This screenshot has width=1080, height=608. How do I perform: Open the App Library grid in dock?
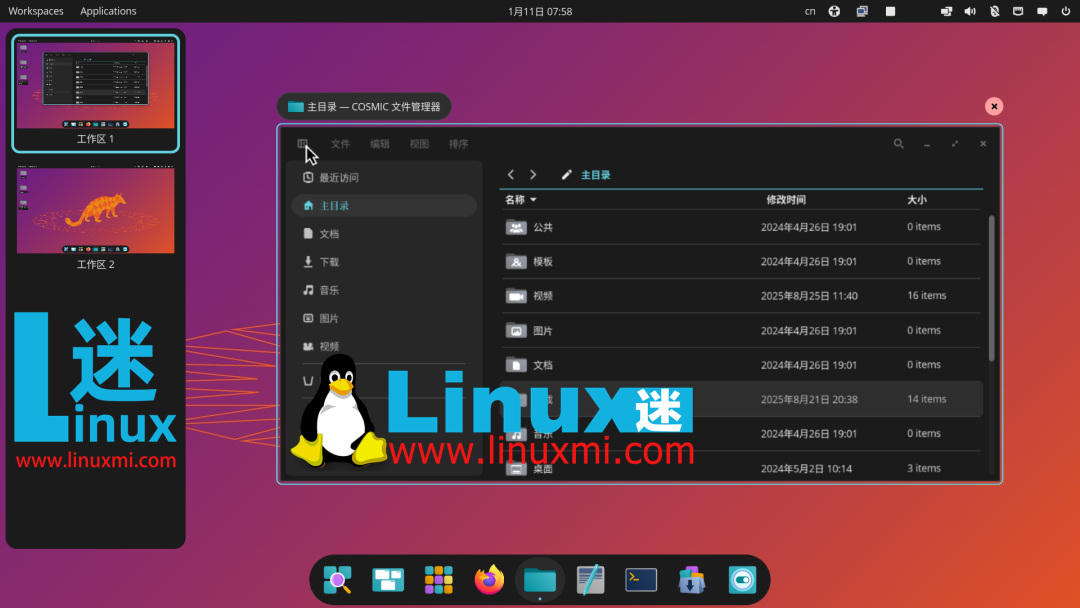pos(439,580)
